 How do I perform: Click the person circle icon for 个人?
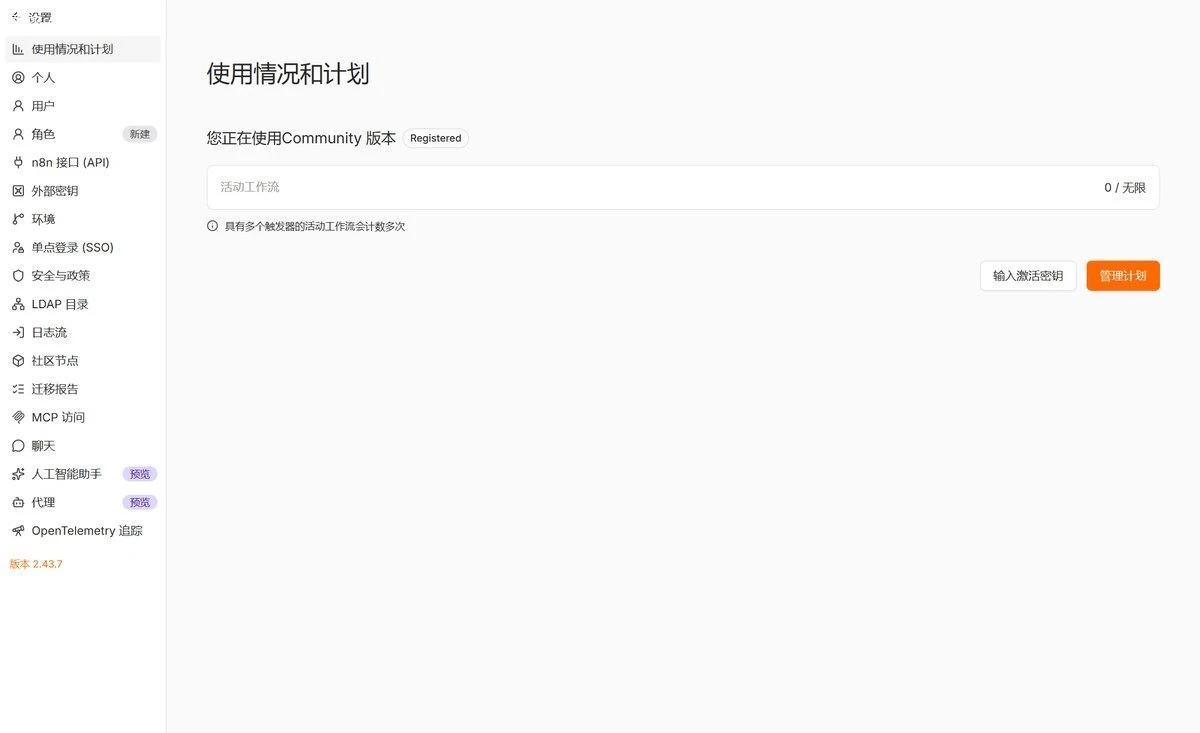point(18,77)
